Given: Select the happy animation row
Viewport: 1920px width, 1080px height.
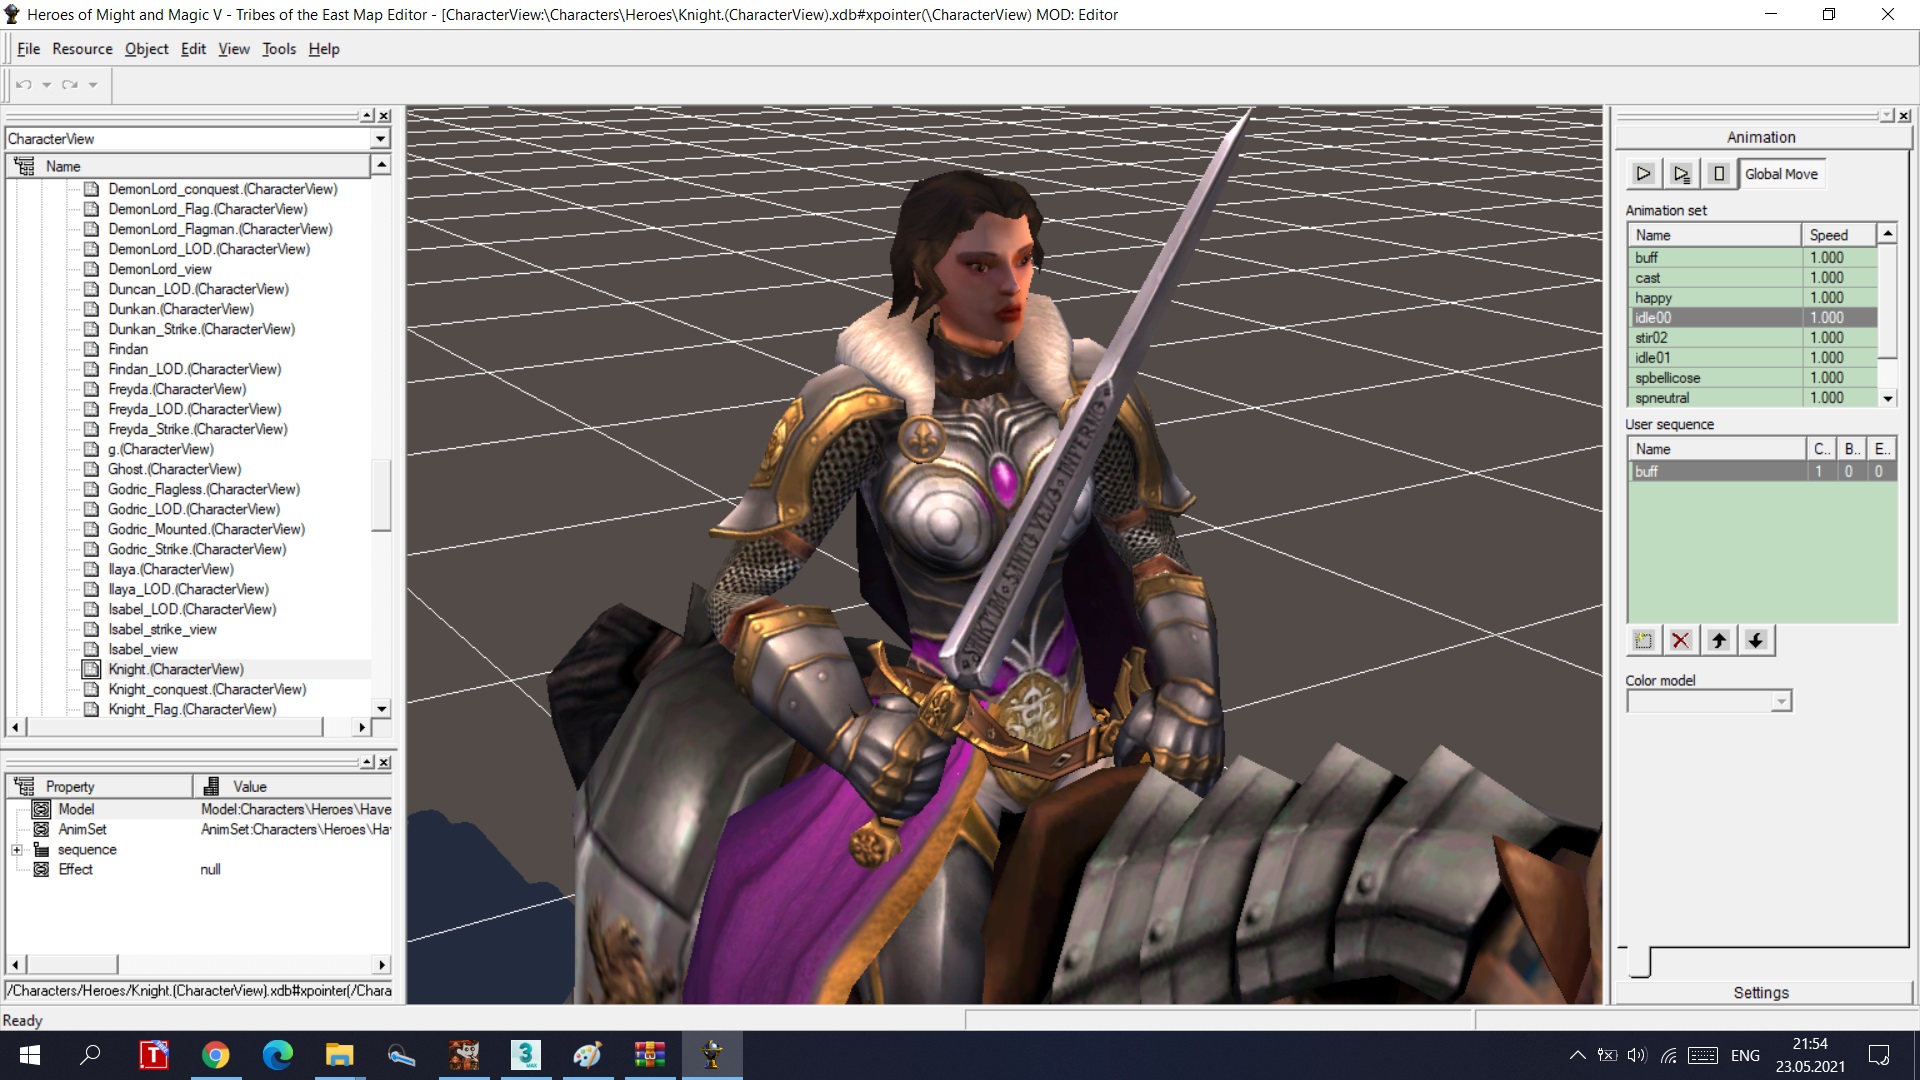Looking at the screenshot, I should pyautogui.click(x=1752, y=298).
